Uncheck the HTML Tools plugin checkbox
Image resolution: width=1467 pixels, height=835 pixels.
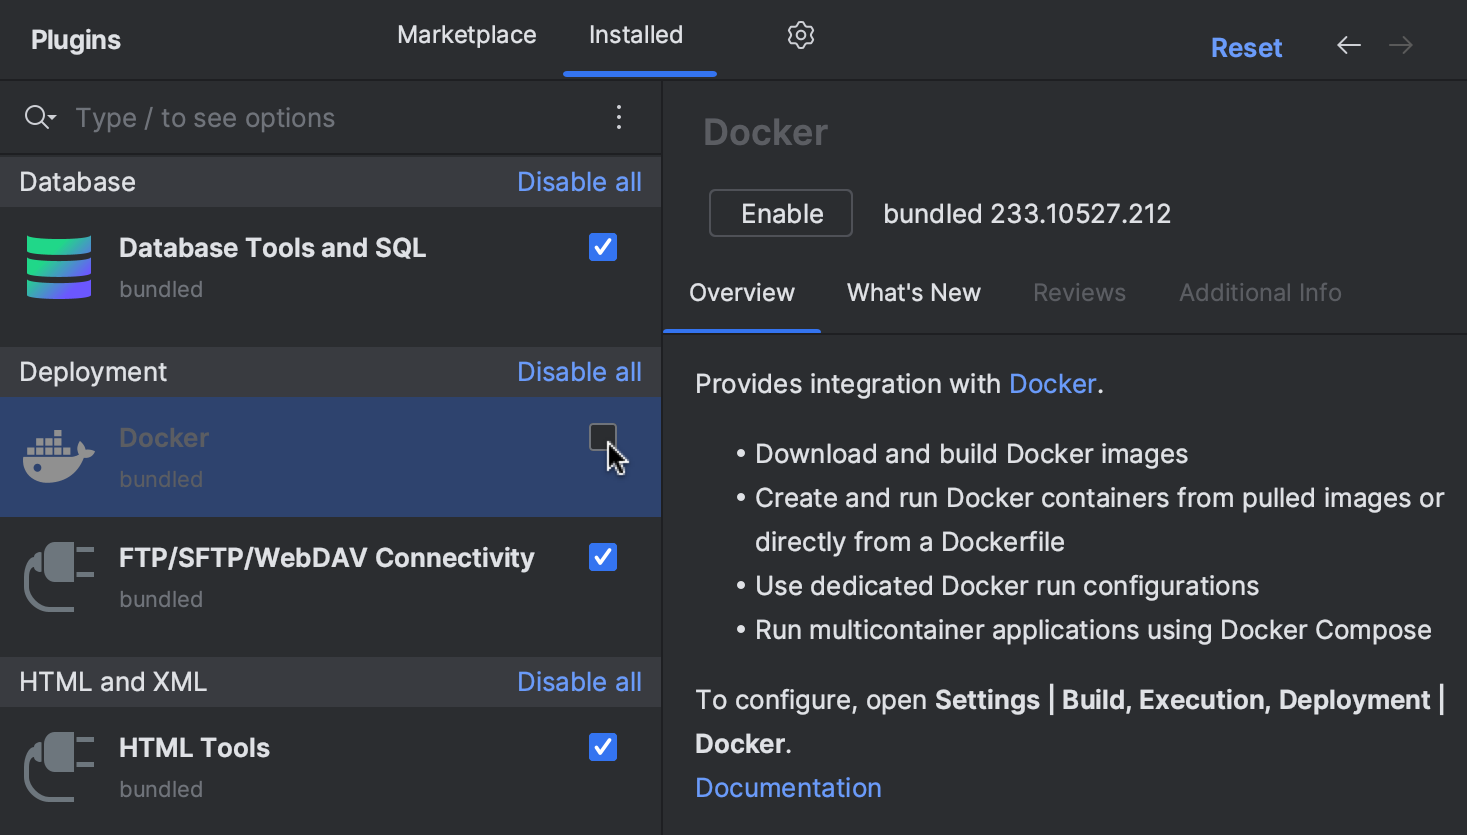[x=602, y=747]
